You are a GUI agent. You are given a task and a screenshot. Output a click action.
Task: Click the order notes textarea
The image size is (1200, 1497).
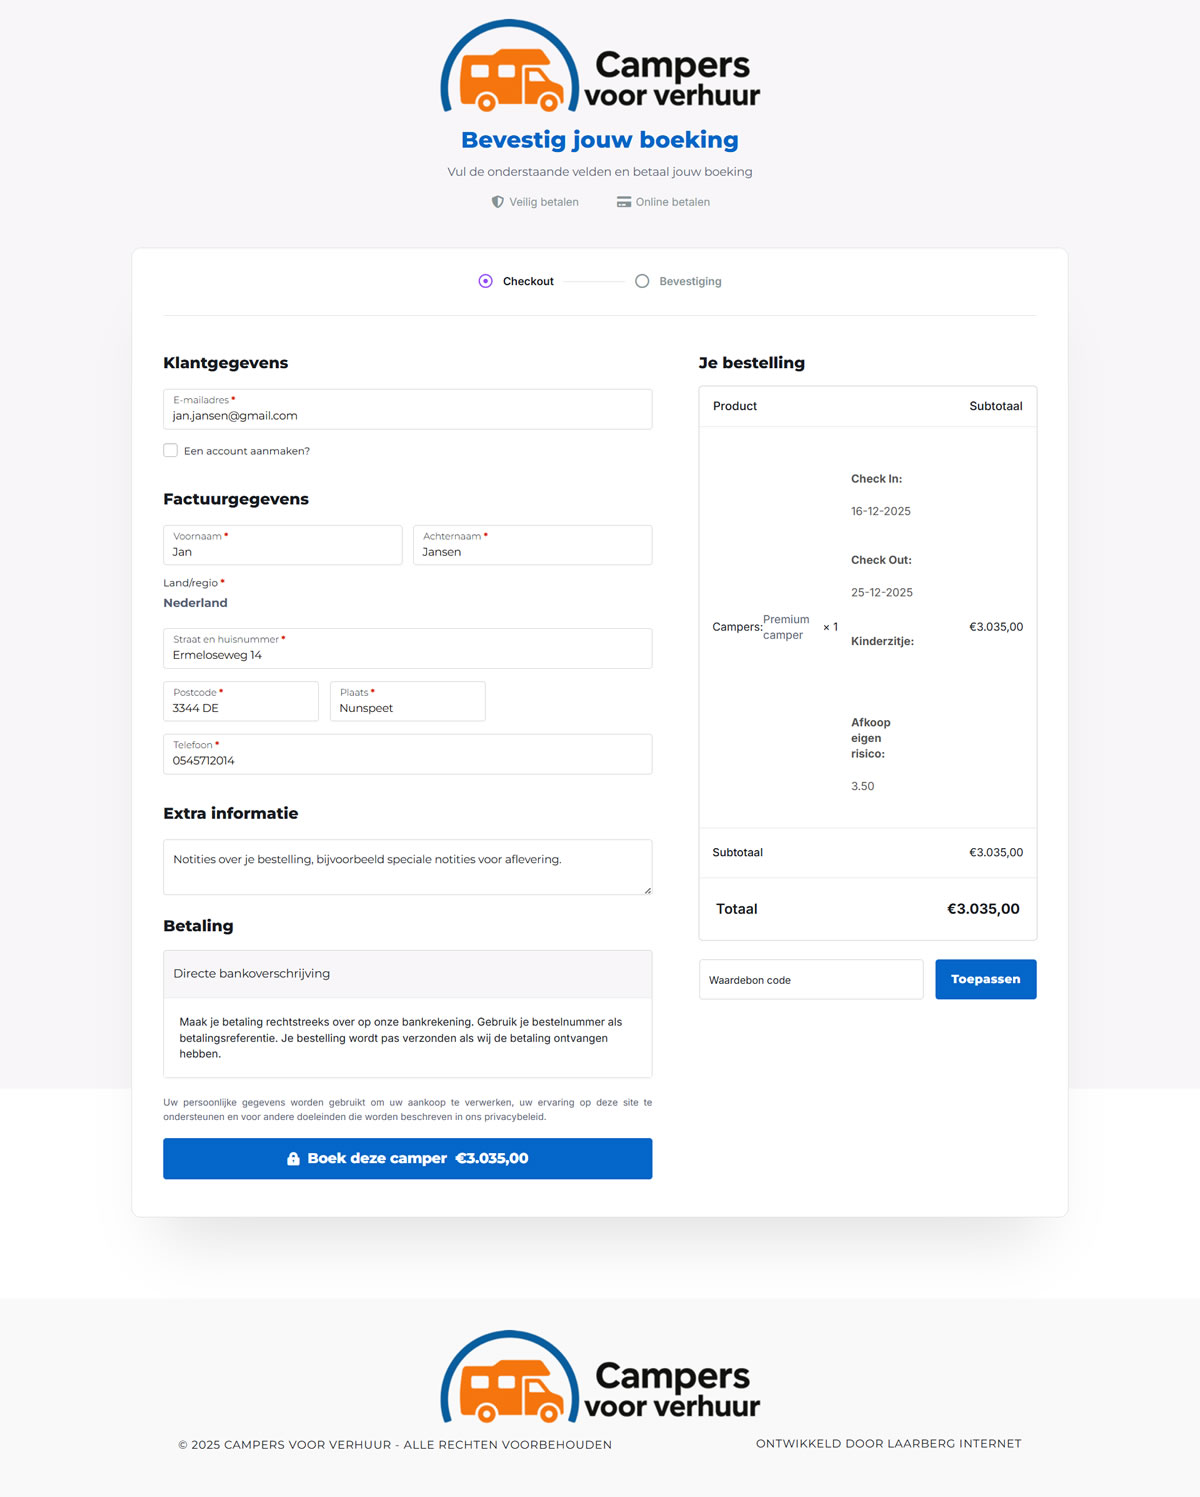pyautogui.click(x=407, y=867)
